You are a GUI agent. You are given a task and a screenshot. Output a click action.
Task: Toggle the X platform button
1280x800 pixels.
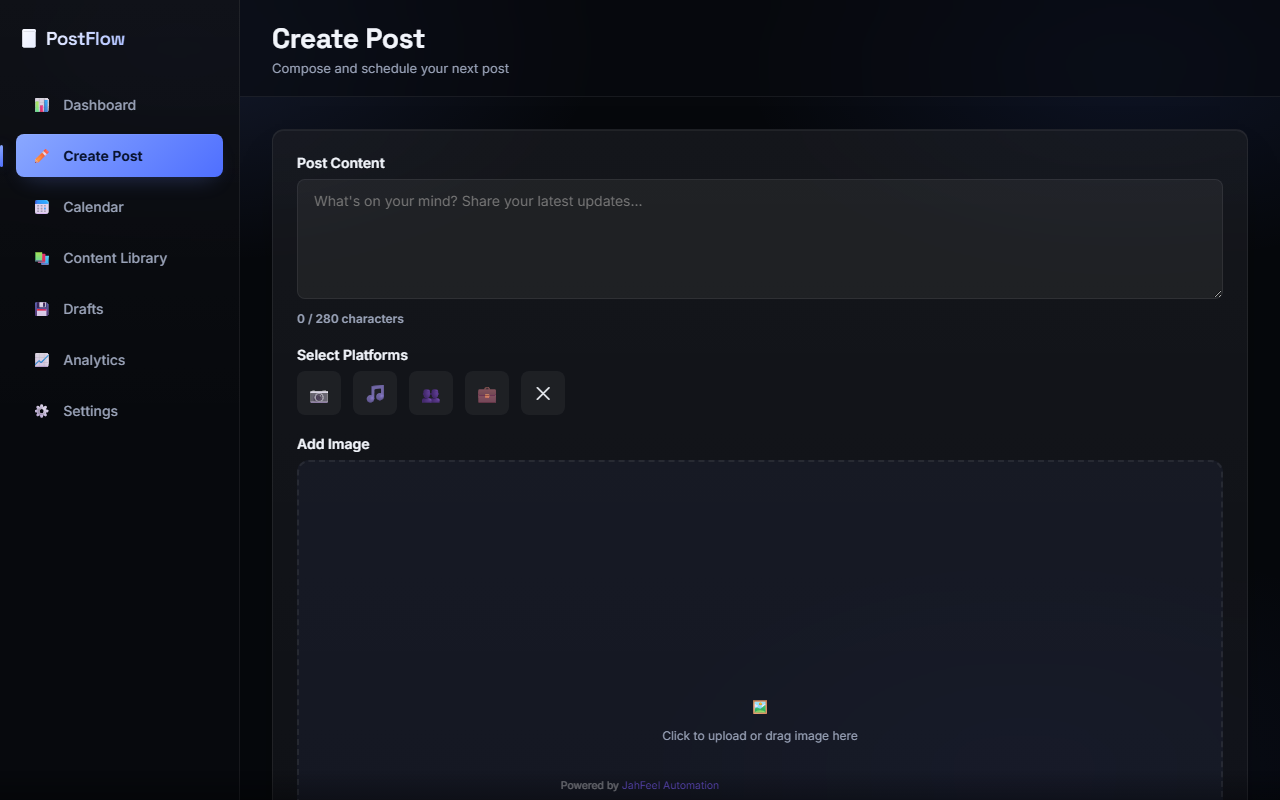(x=543, y=393)
